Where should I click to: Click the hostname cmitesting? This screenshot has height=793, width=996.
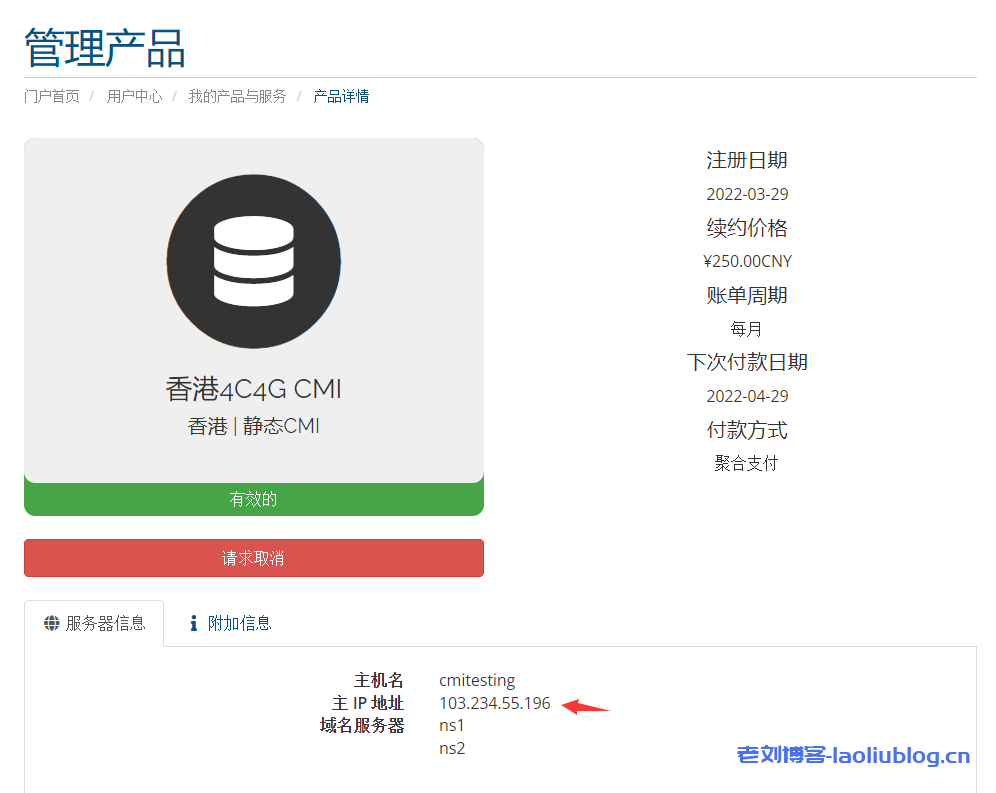(477, 680)
